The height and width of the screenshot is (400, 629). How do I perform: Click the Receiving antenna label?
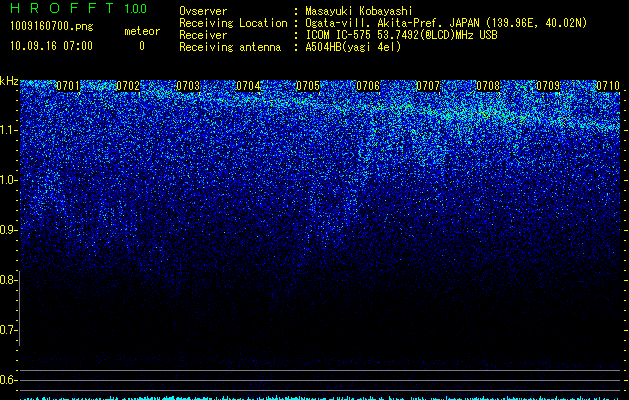pos(230,47)
